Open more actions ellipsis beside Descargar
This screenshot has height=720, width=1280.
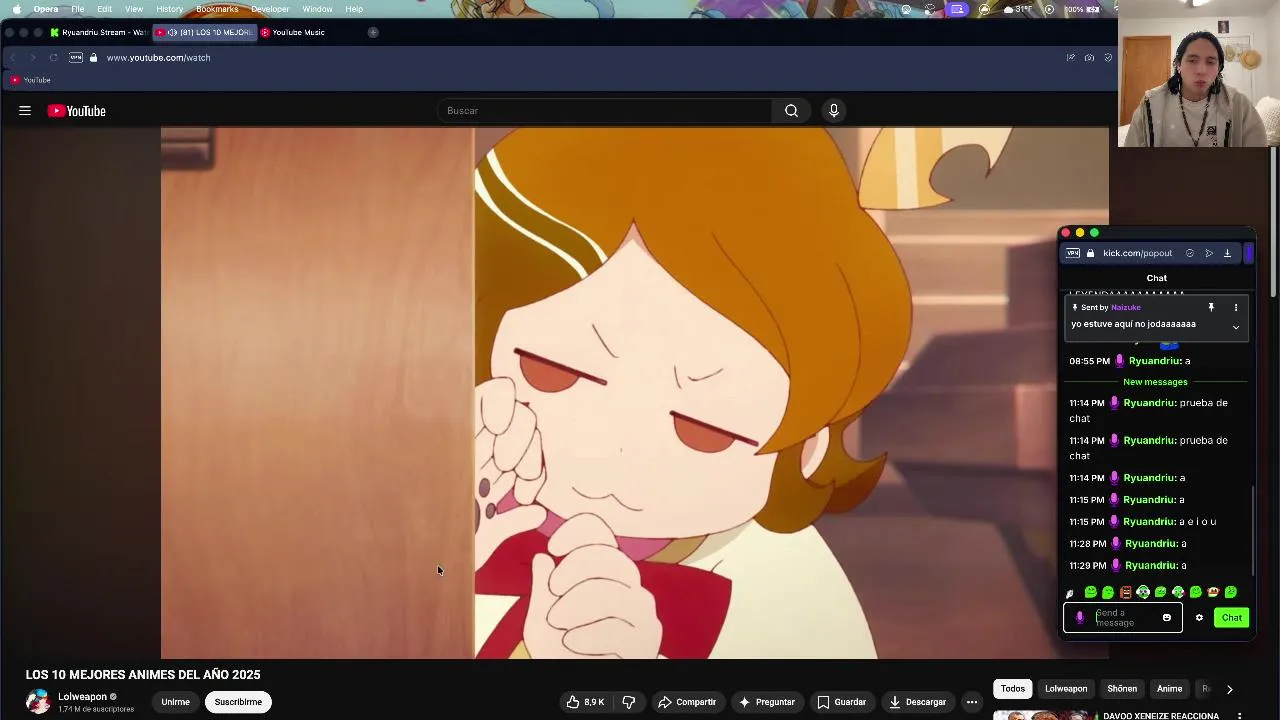[971, 702]
